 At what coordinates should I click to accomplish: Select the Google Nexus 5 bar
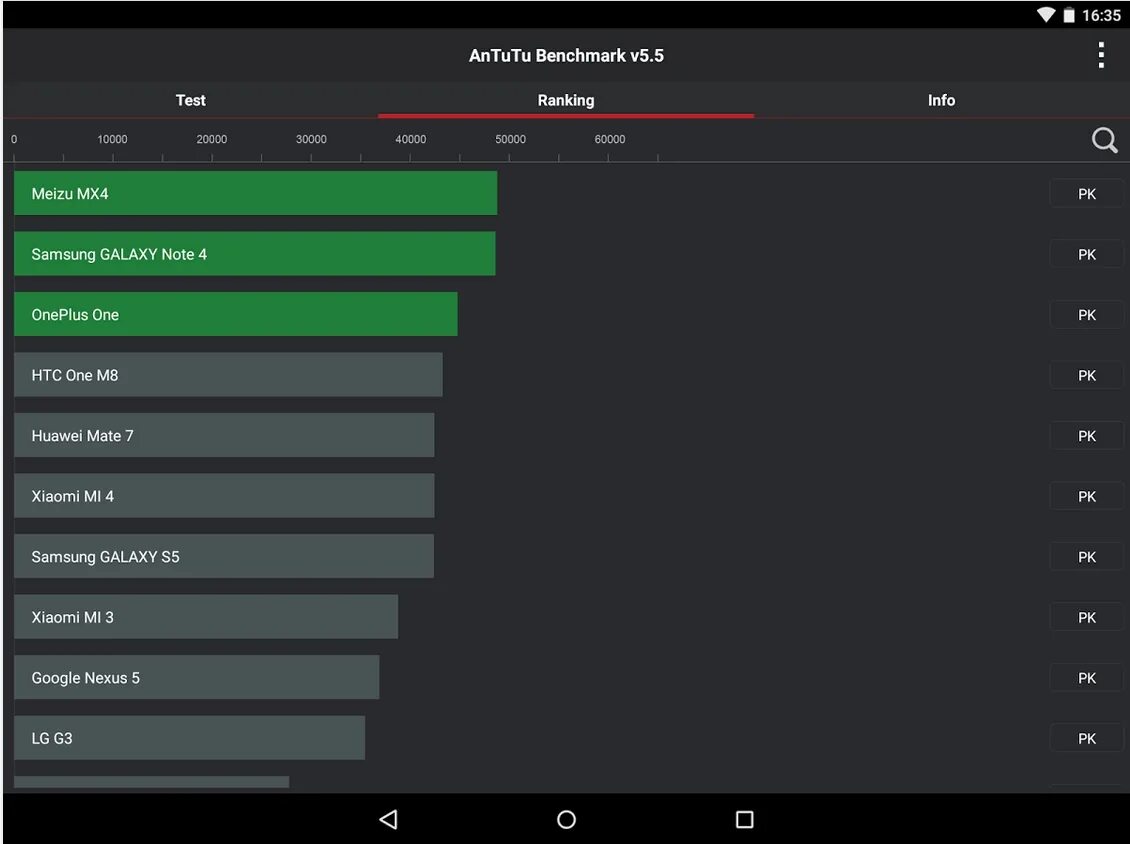coord(196,678)
